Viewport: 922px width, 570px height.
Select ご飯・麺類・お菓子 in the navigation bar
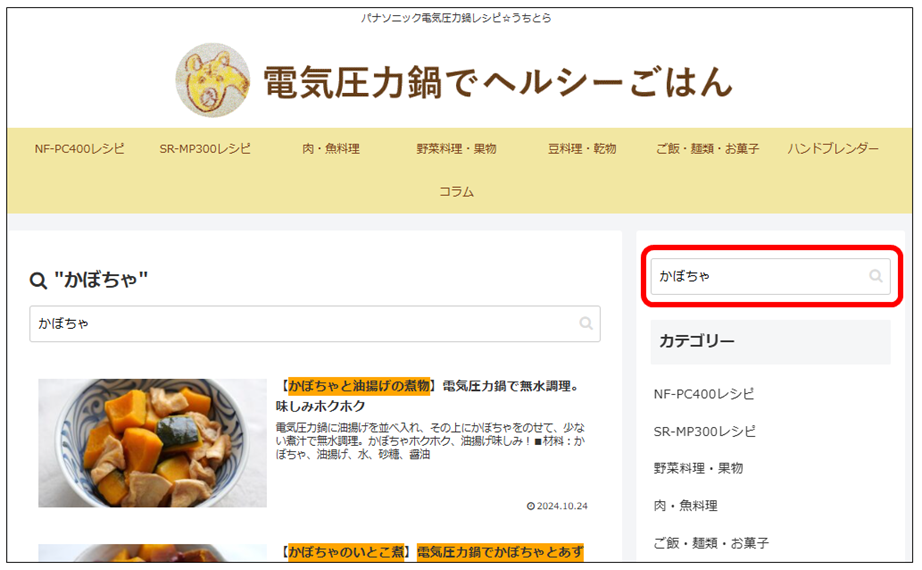(x=707, y=149)
